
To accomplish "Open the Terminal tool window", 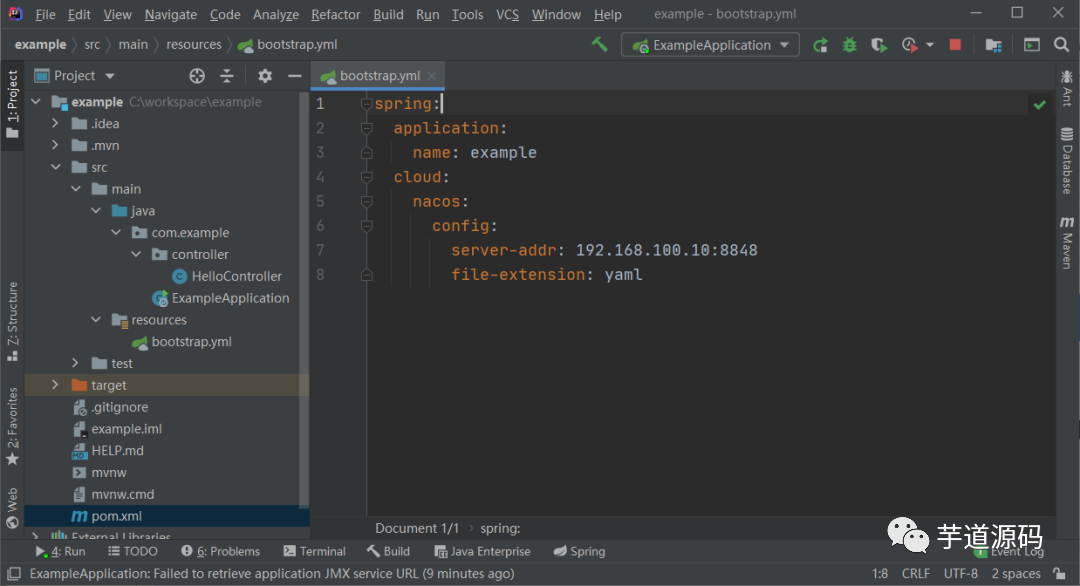I will 314,552.
